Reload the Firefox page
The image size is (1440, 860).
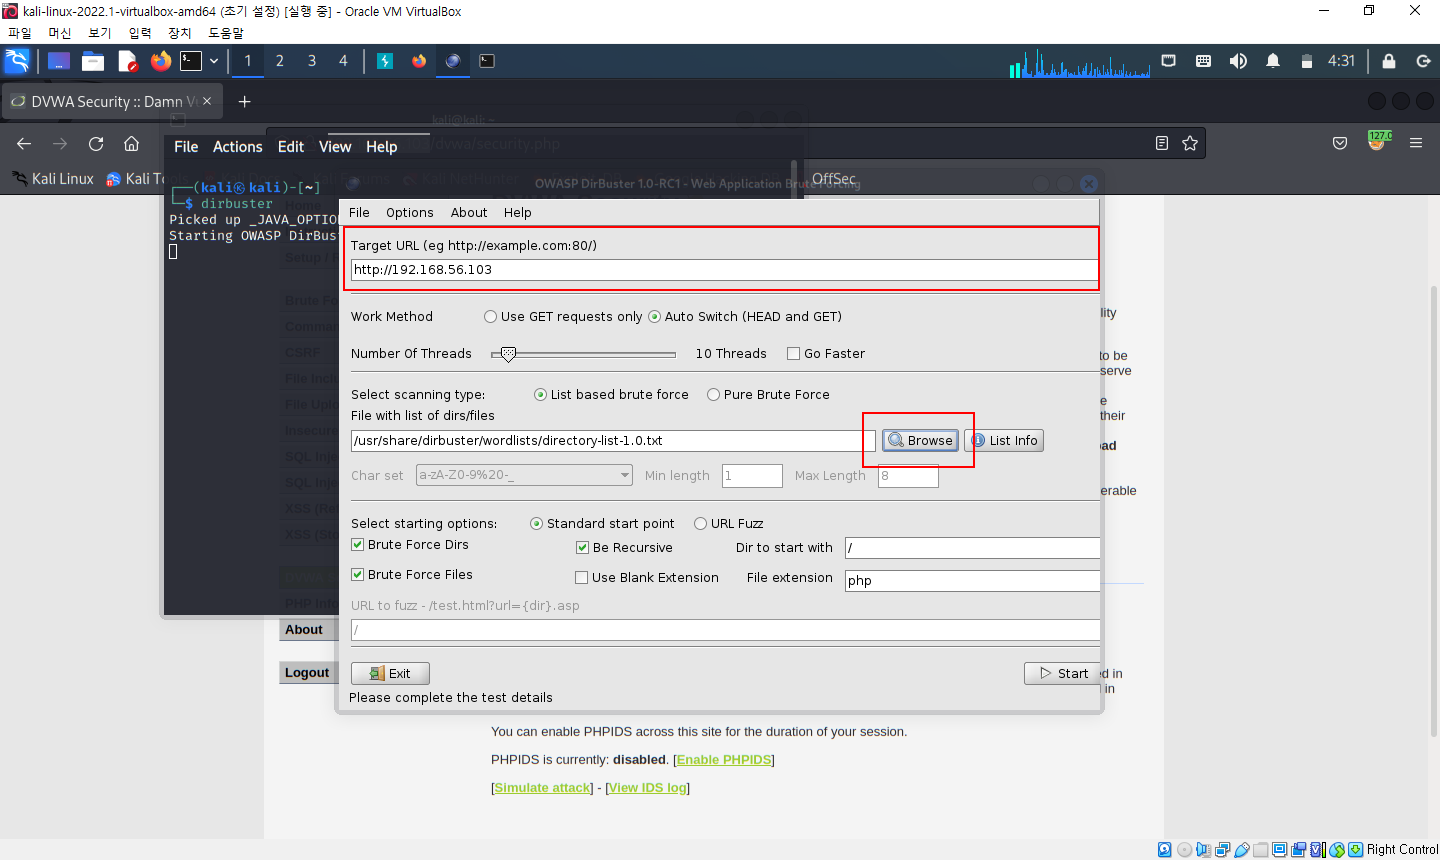(96, 144)
